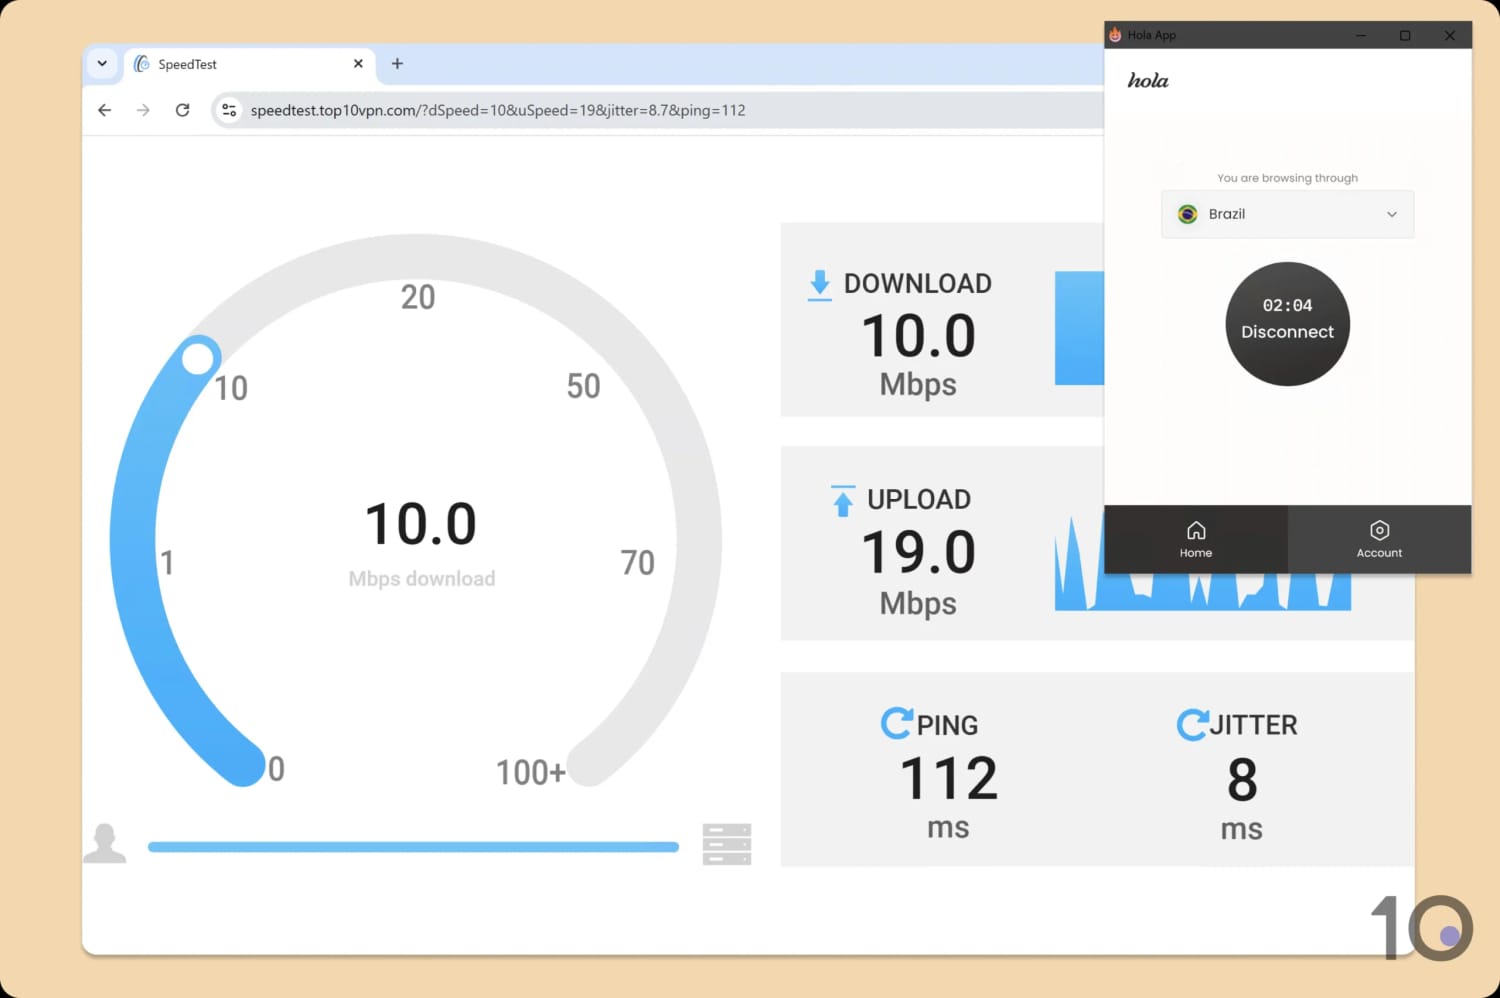
Task: Click the upload arrow icon
Action: pos(843,501)
